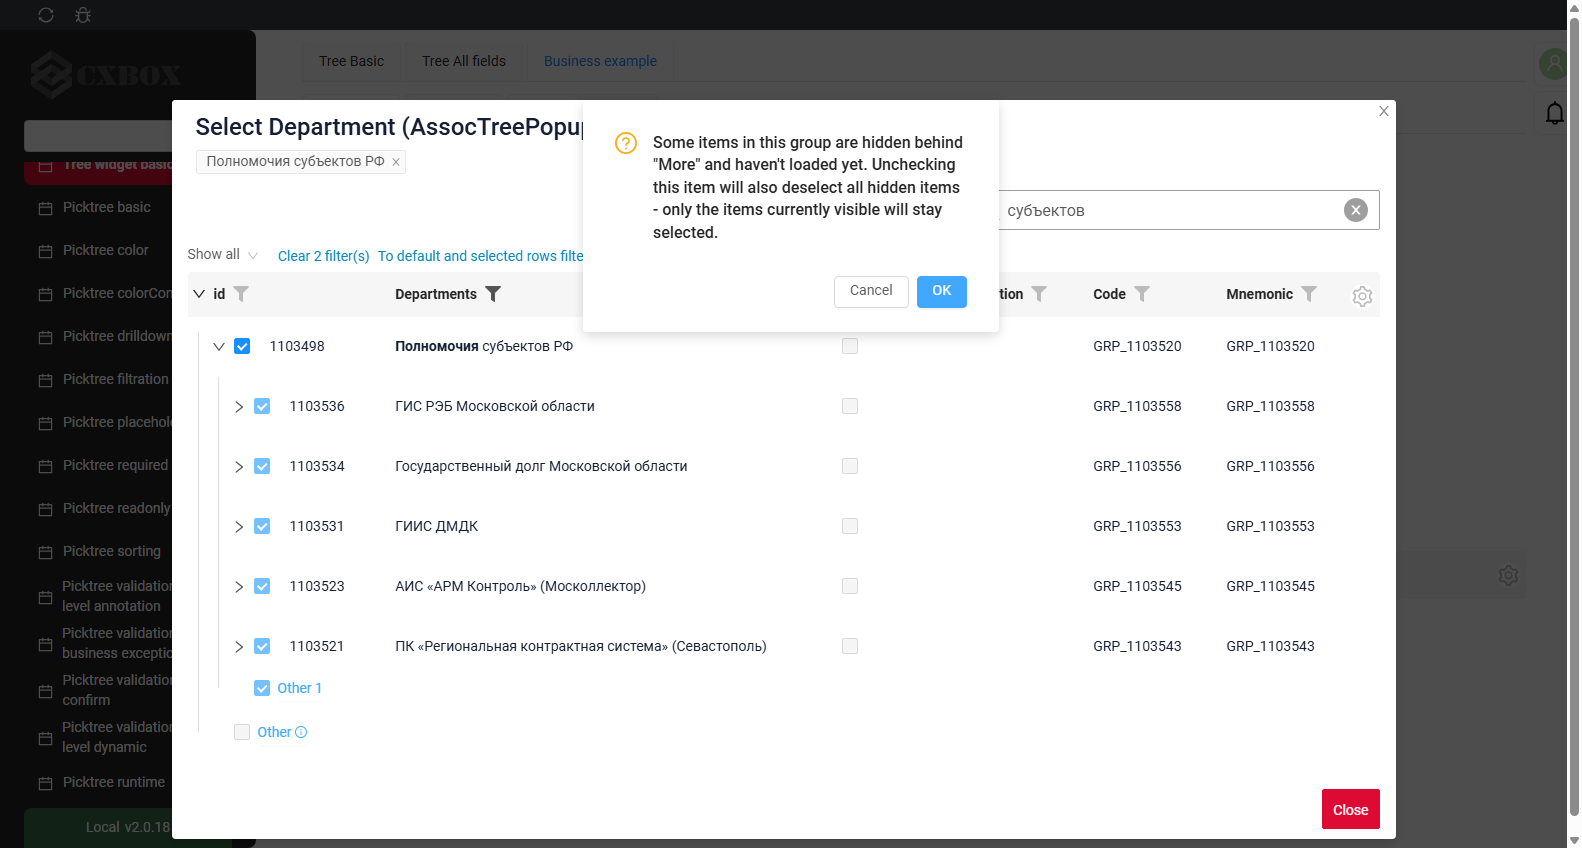Screen dimensions: 1582x848
Task: Collapse the 1103498 tree row
Action: click(x=219, y=346)
